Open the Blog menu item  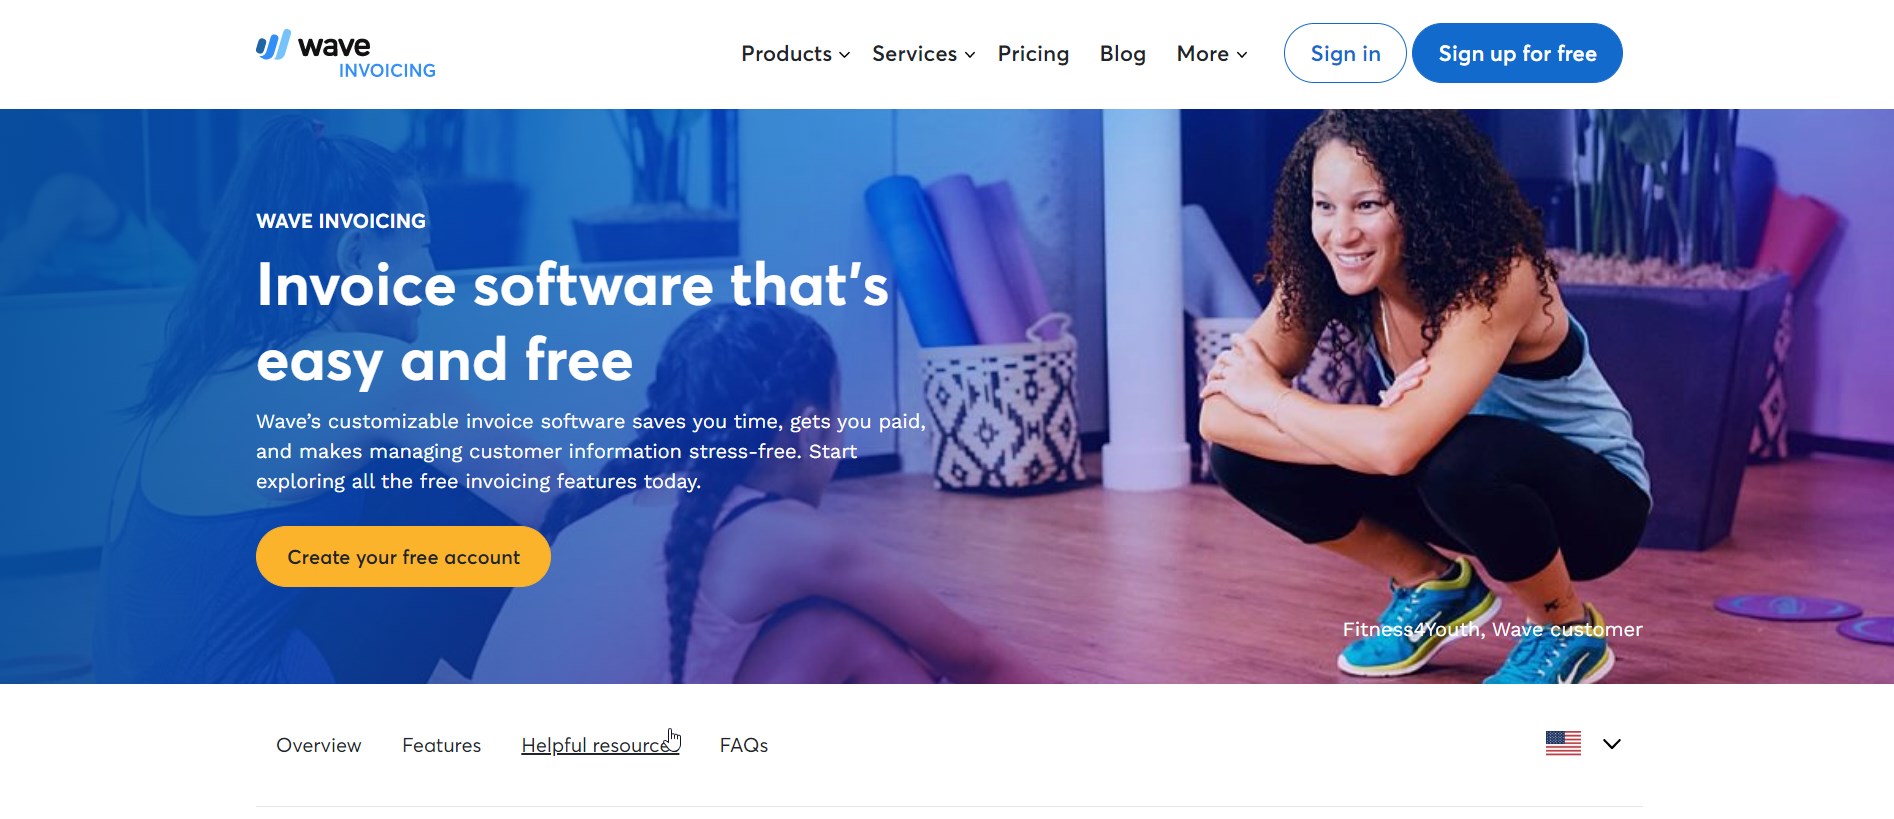(1122, 54)
